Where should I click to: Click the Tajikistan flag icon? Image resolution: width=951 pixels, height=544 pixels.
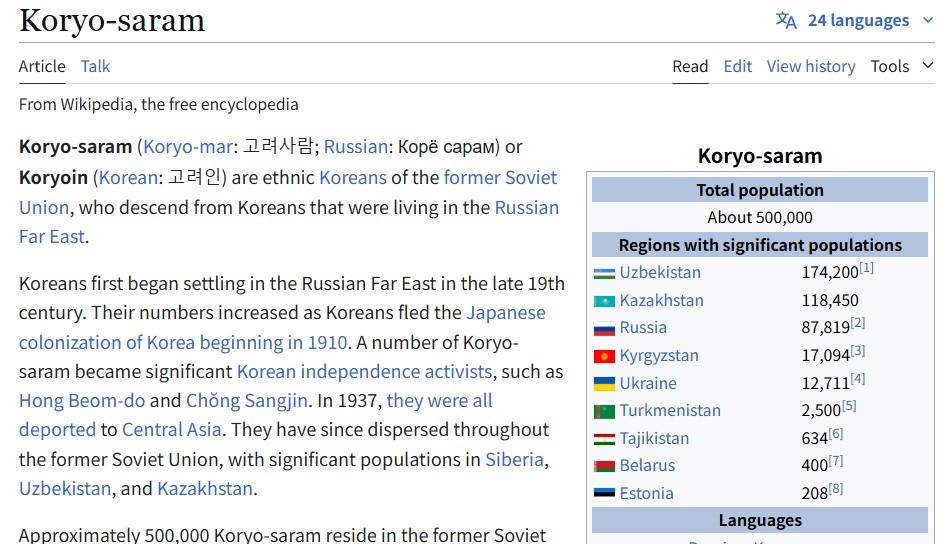pyautogui.click(x=604, y=439)
